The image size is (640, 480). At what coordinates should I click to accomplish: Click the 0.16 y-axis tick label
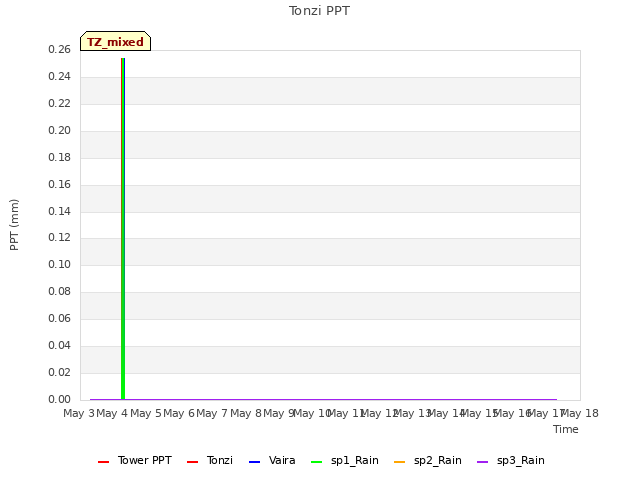pyautogui.click(x=59, y=184)
